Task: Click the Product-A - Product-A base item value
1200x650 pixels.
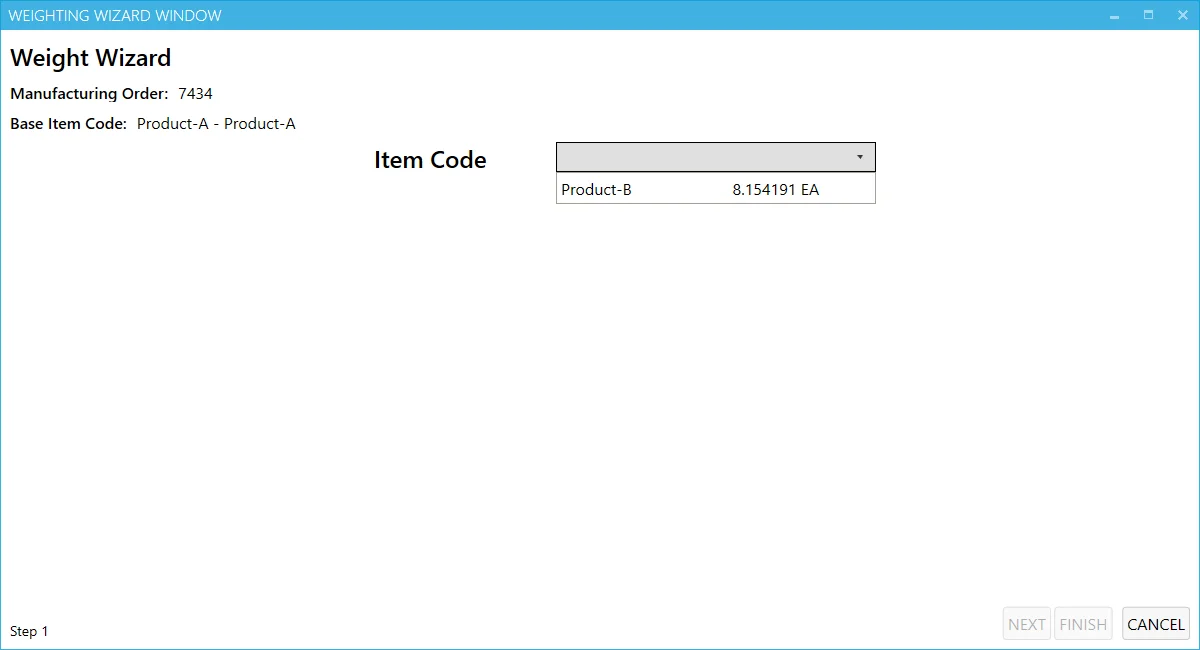Action: pos(216,124)
